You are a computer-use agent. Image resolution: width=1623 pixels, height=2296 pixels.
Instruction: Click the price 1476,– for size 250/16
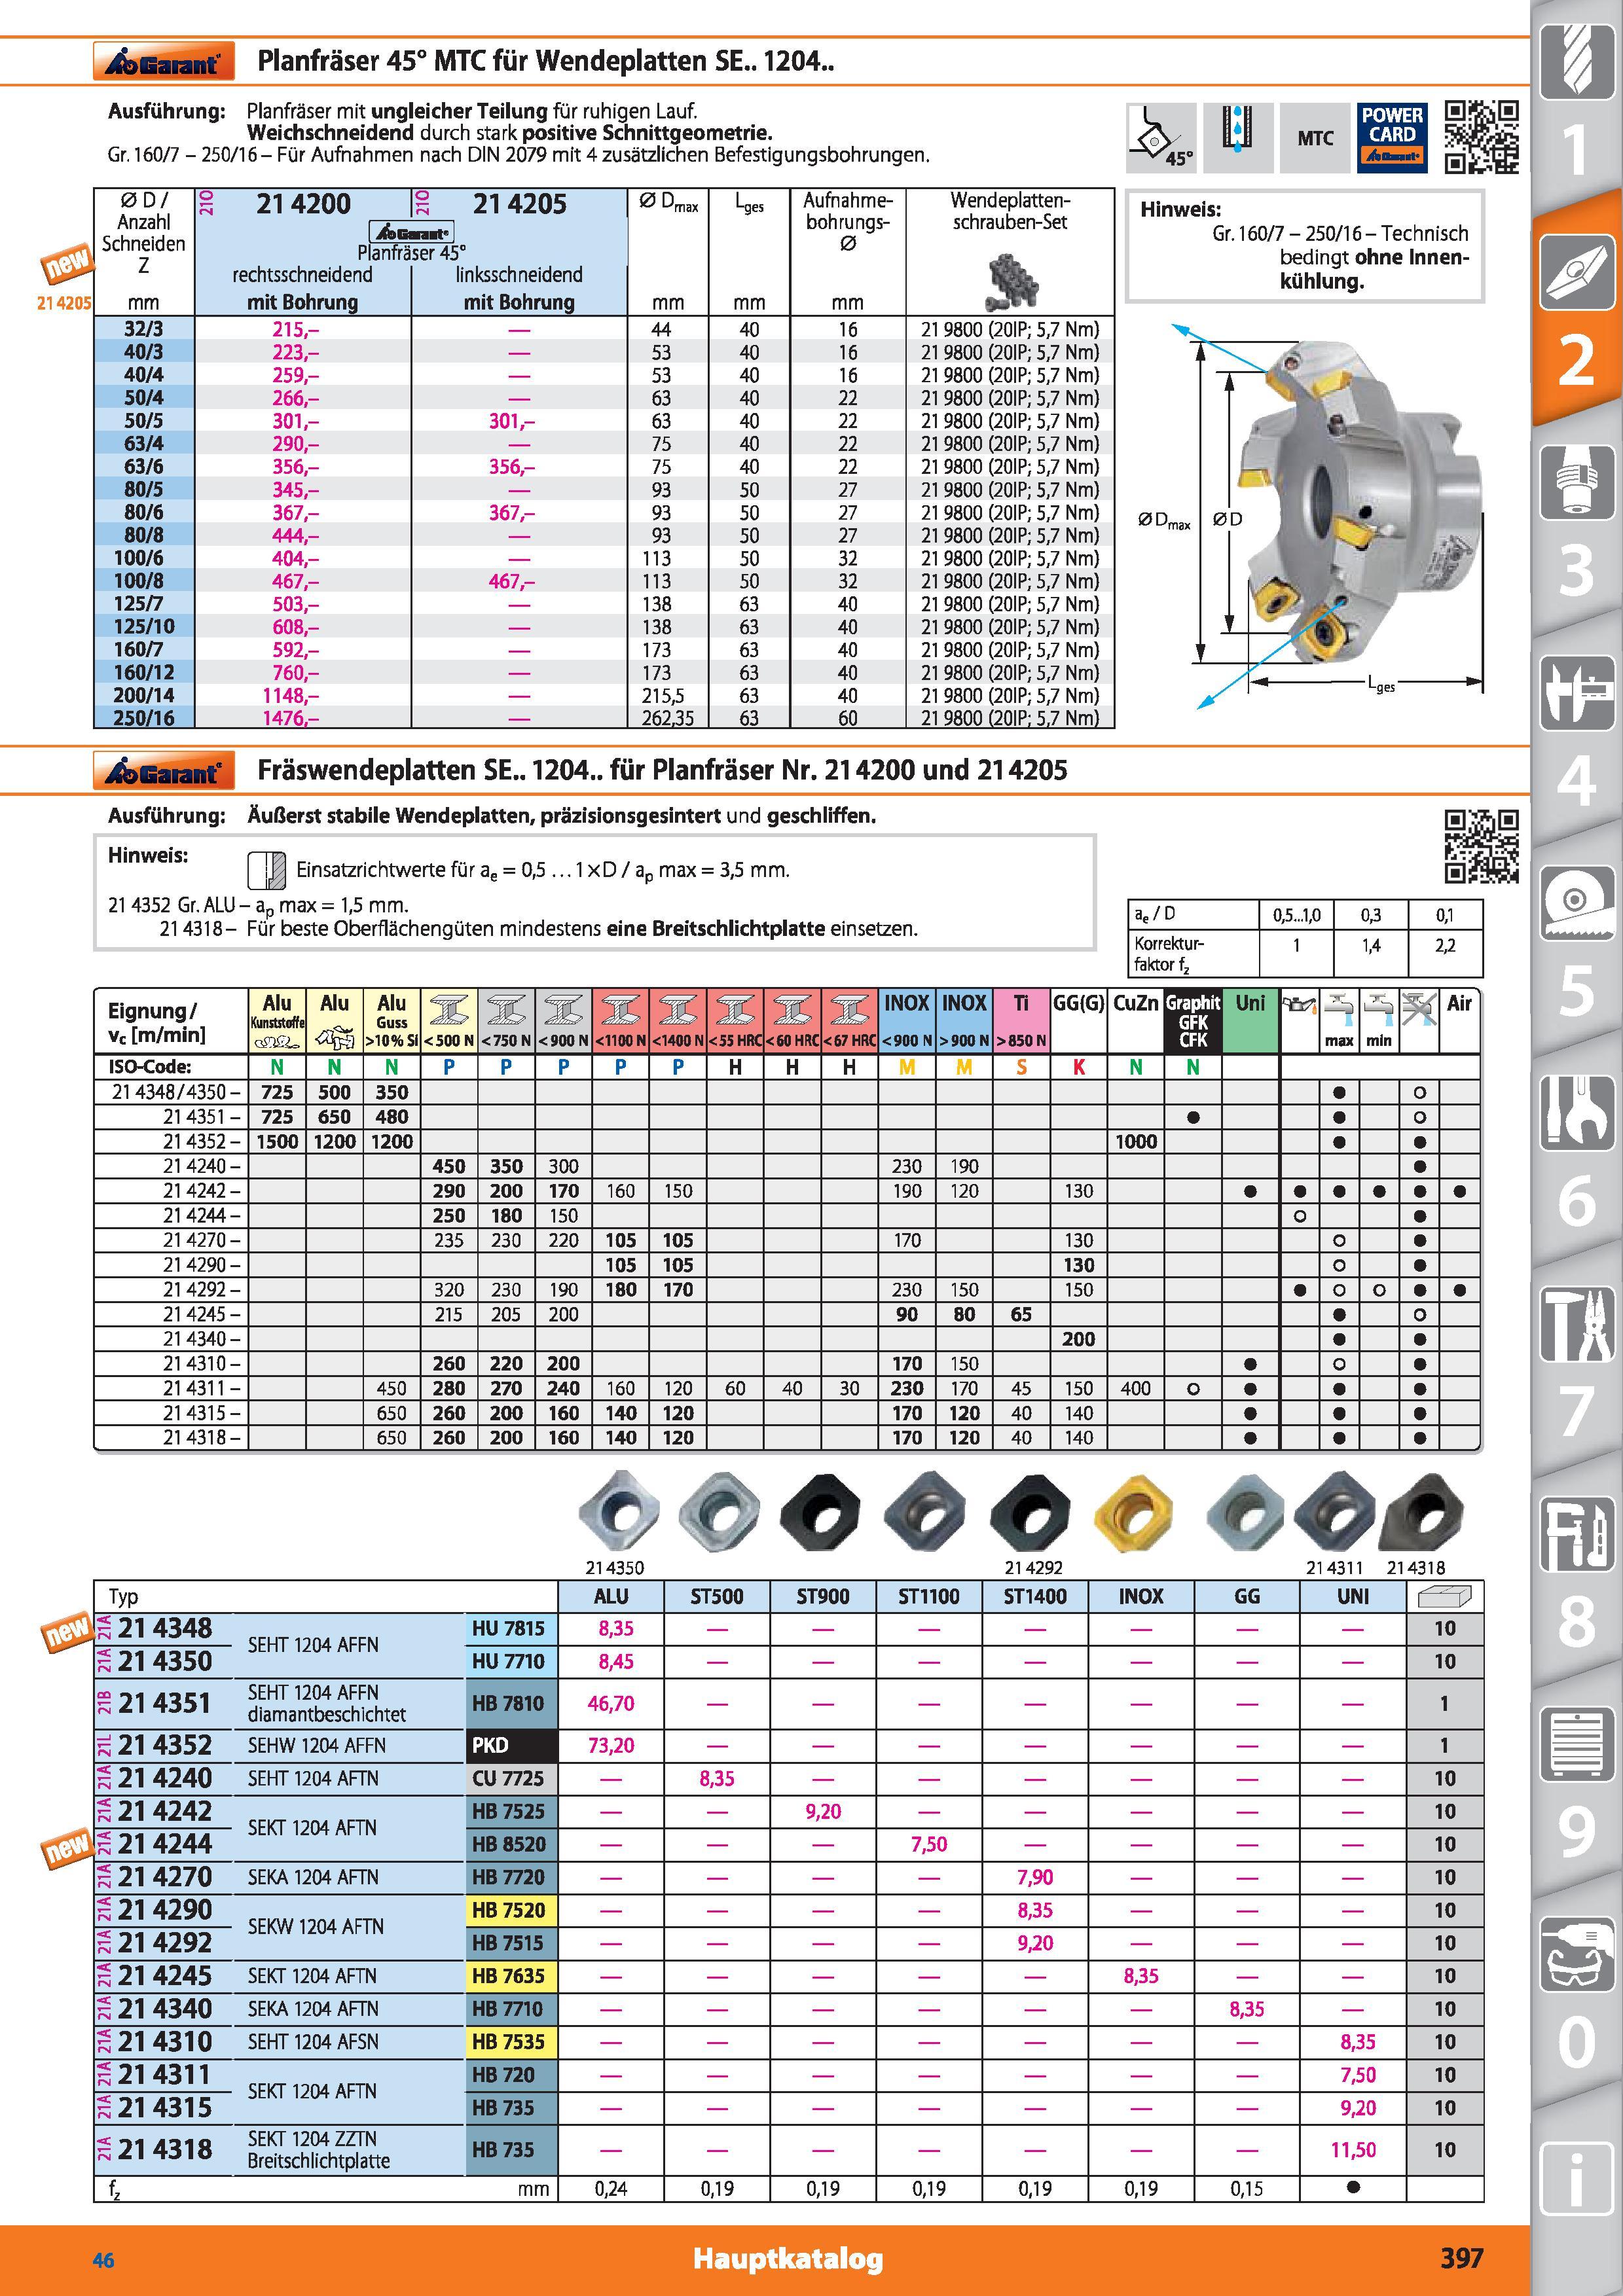[x=292, y=718]
